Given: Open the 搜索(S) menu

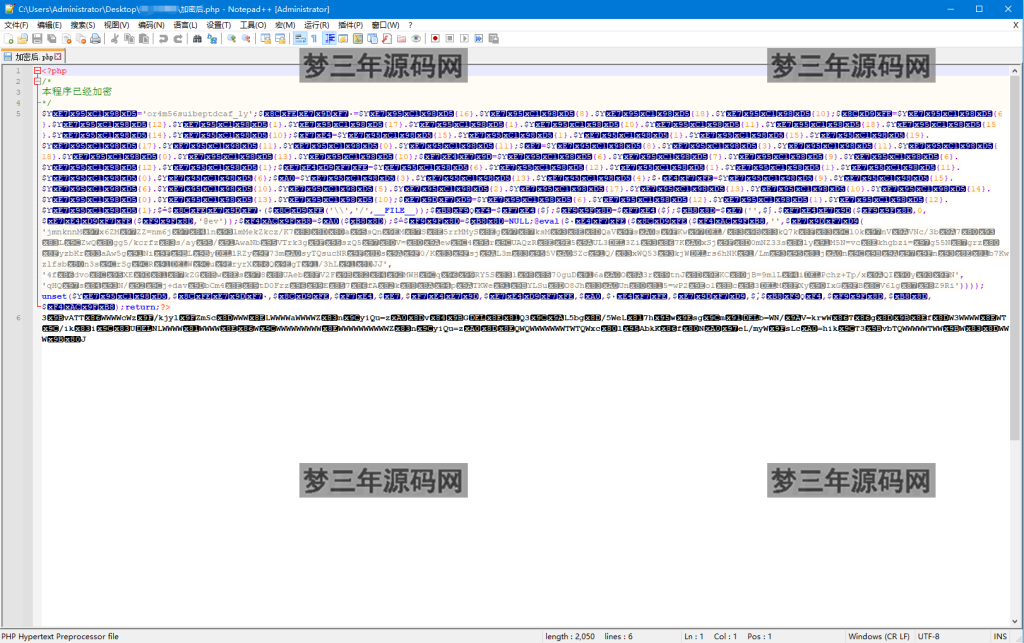Looking at the screenshot, I should click(83, 25).
